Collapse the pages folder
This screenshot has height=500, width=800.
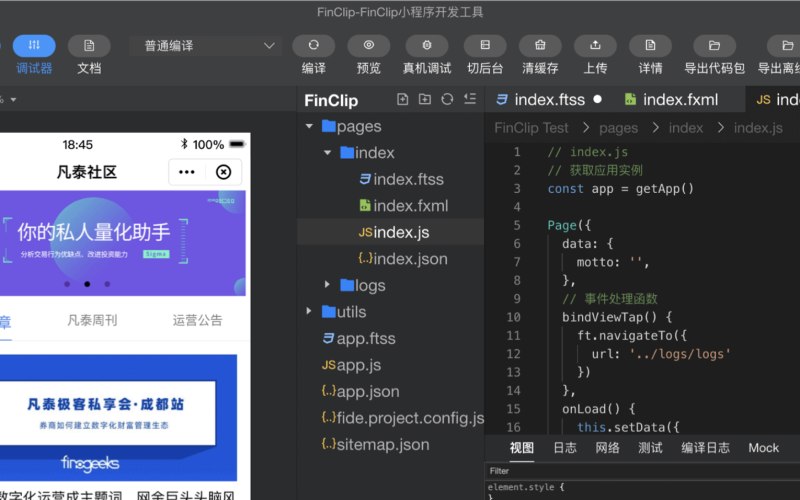309,126
